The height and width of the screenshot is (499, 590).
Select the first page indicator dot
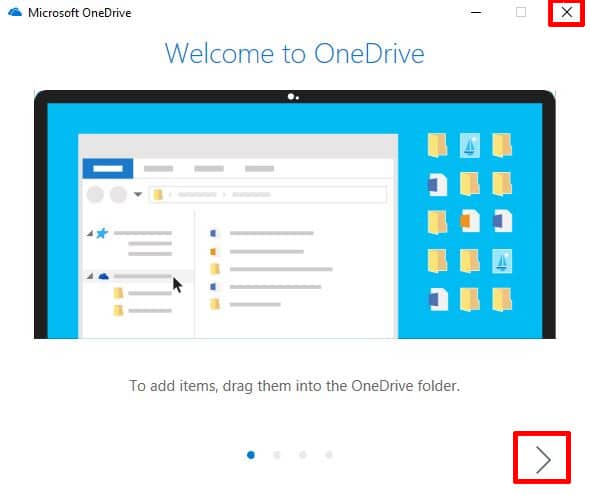pyautogui.click(x=251, y=455)
